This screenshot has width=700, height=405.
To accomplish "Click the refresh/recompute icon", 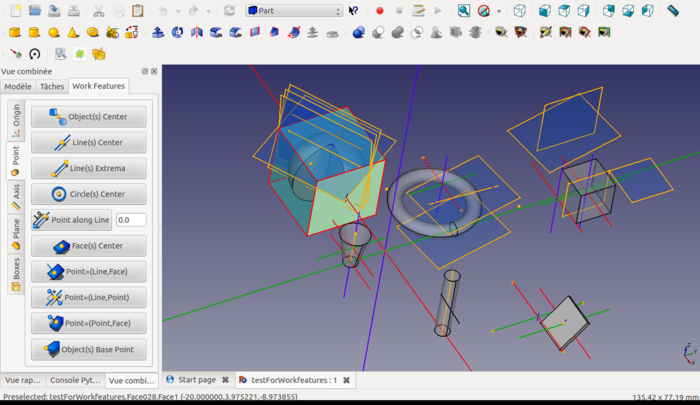I will [x=229, y=11].
